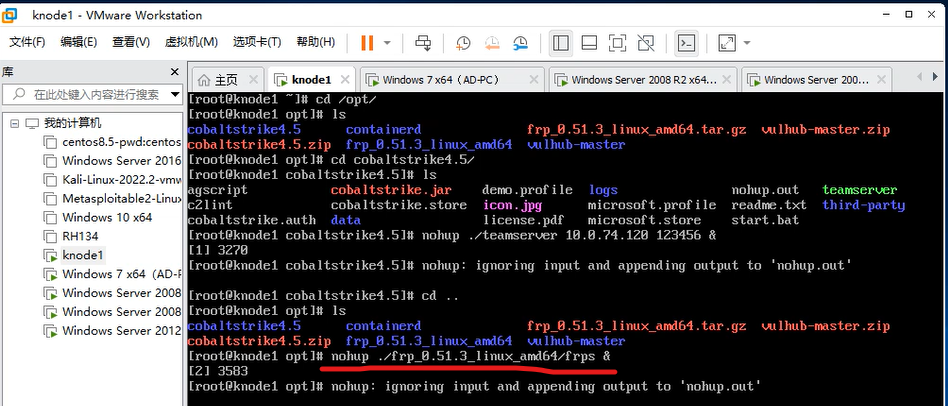The width and height of the screenshot is (948, 406).
Task: Open the stretch display options dropdown
Action: point(747,43)
